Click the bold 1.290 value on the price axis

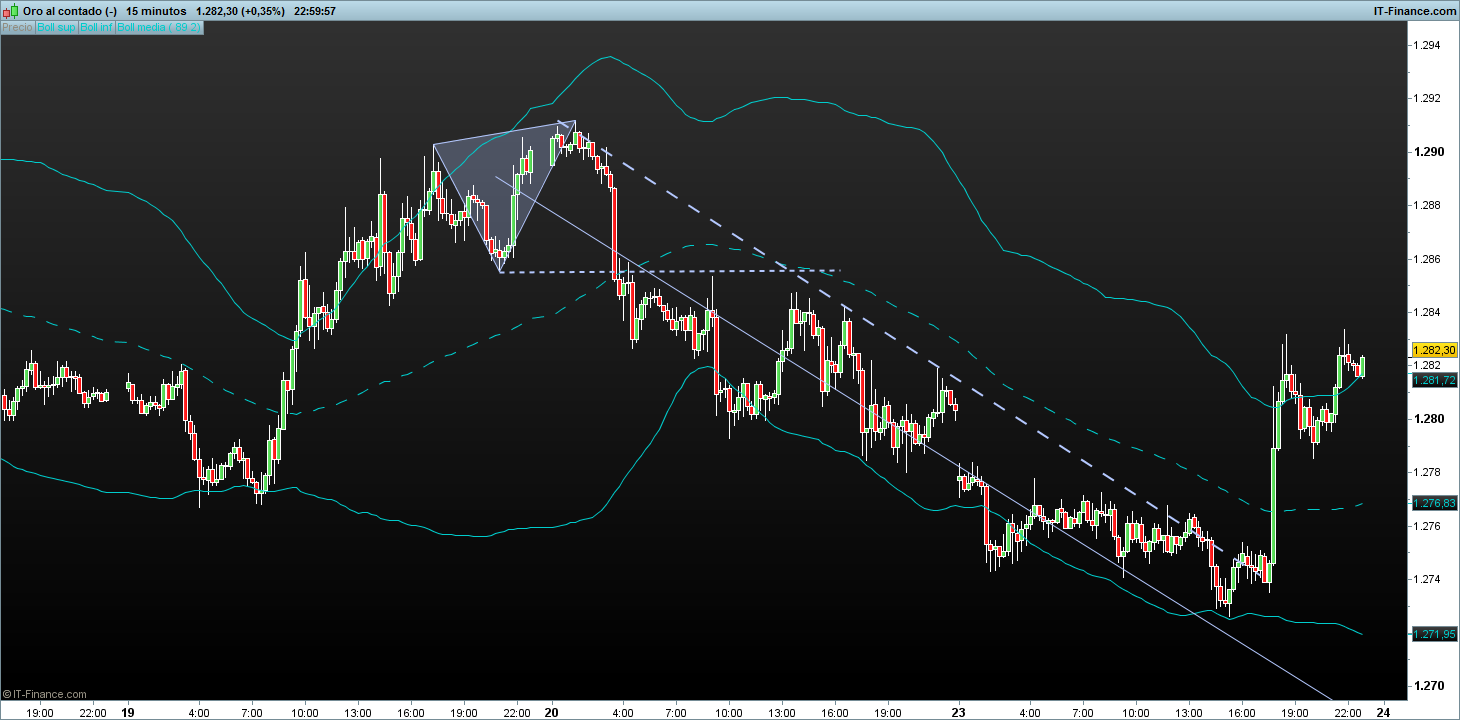pos(1427,152)
